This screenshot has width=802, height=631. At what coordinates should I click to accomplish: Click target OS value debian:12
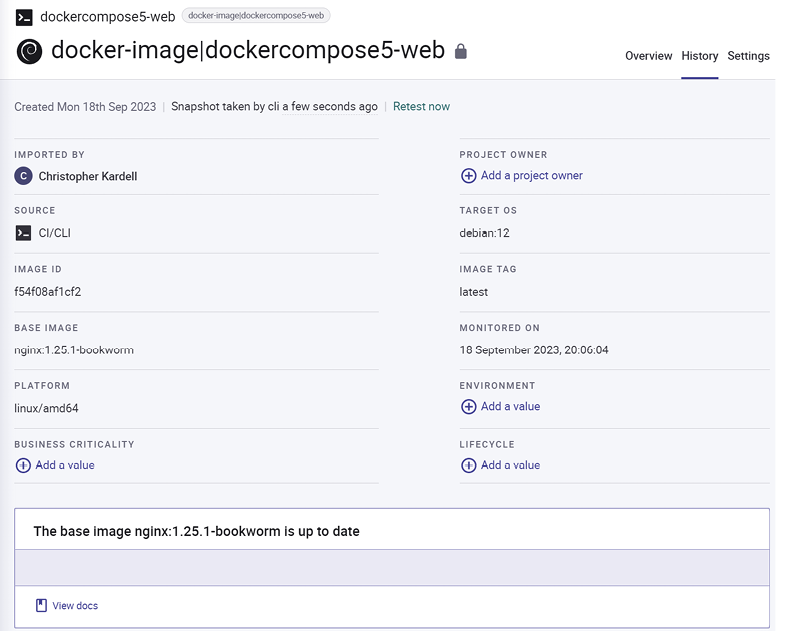(484, 233)
